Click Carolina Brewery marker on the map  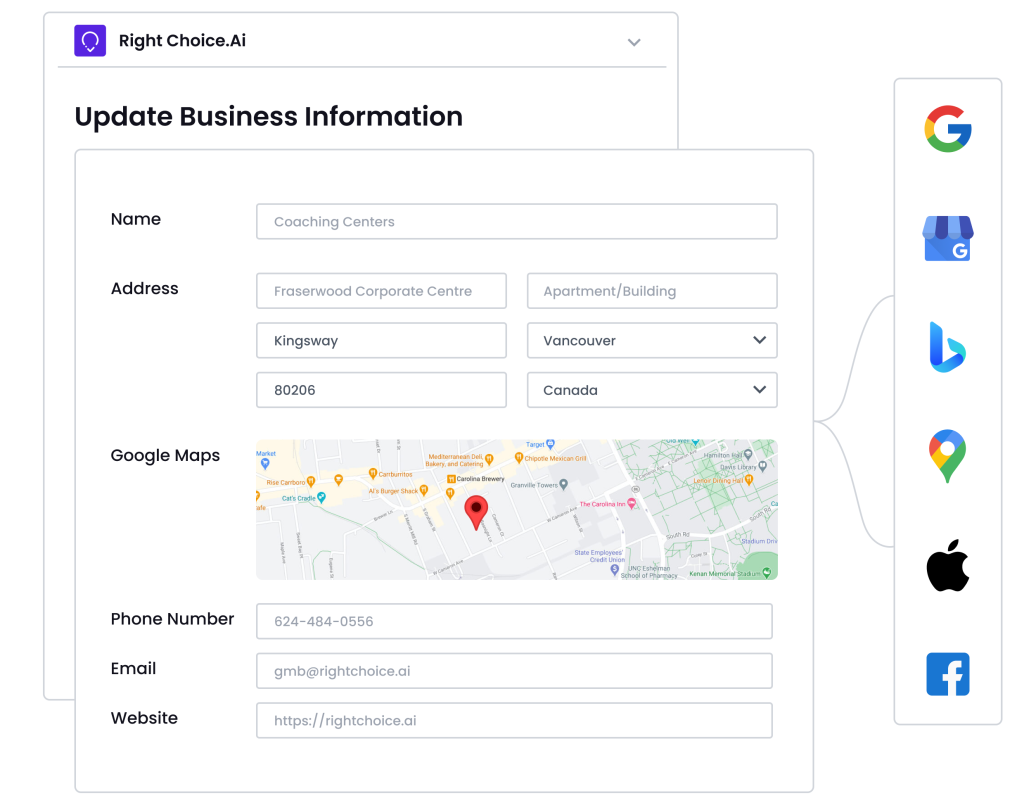click(x=451, y=479)
